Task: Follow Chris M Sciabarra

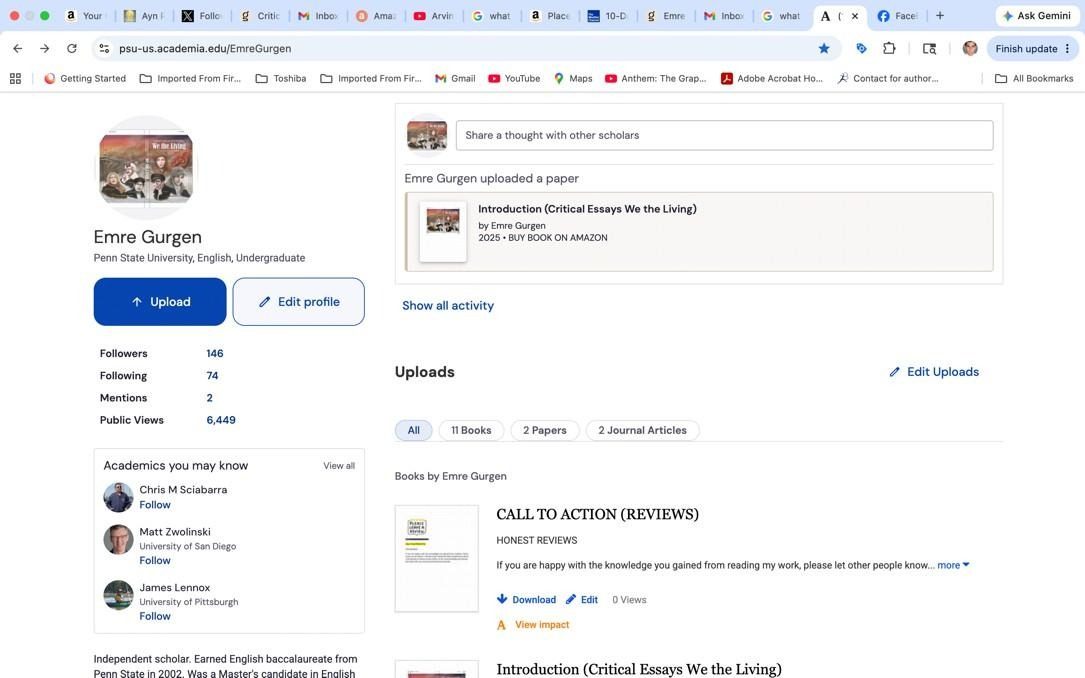Action: click(x=155, y=505)
